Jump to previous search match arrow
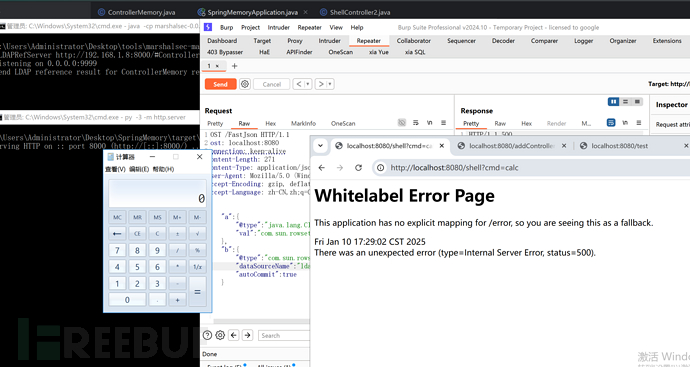The image size is (690, 367). coord(234,335)
